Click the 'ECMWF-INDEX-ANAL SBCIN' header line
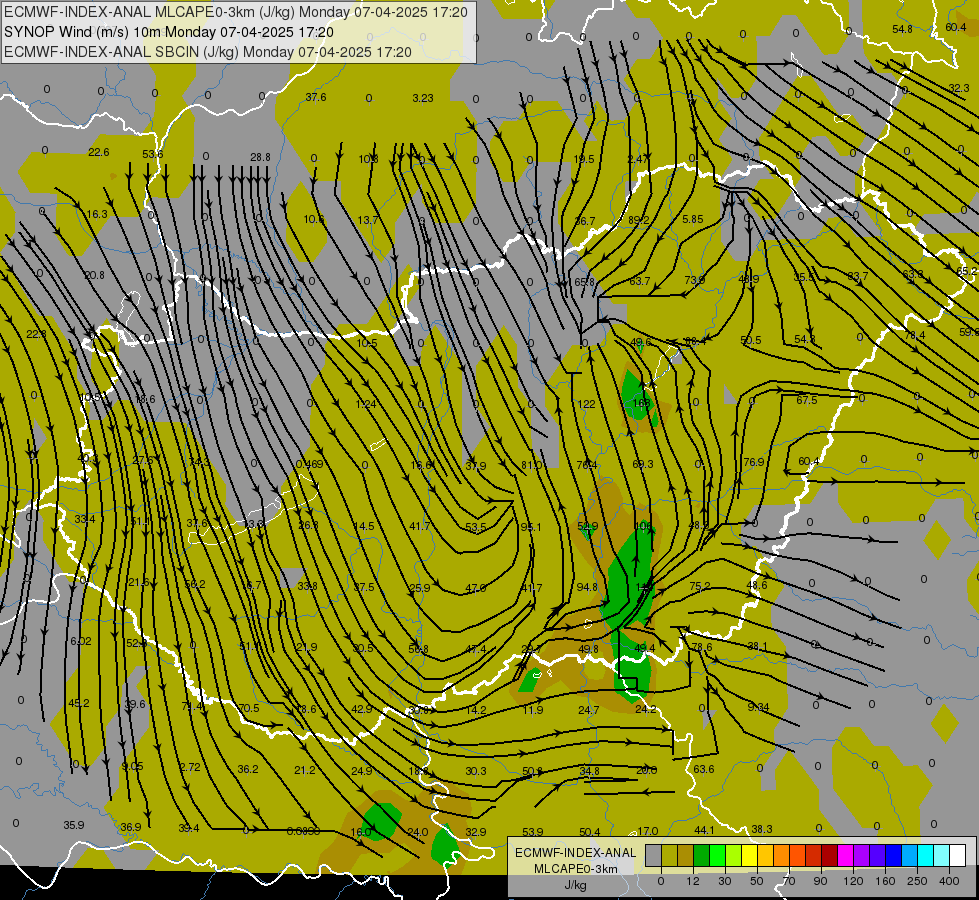Image resolution: width=979 pixels, height=900 pixels. point(208,52)
